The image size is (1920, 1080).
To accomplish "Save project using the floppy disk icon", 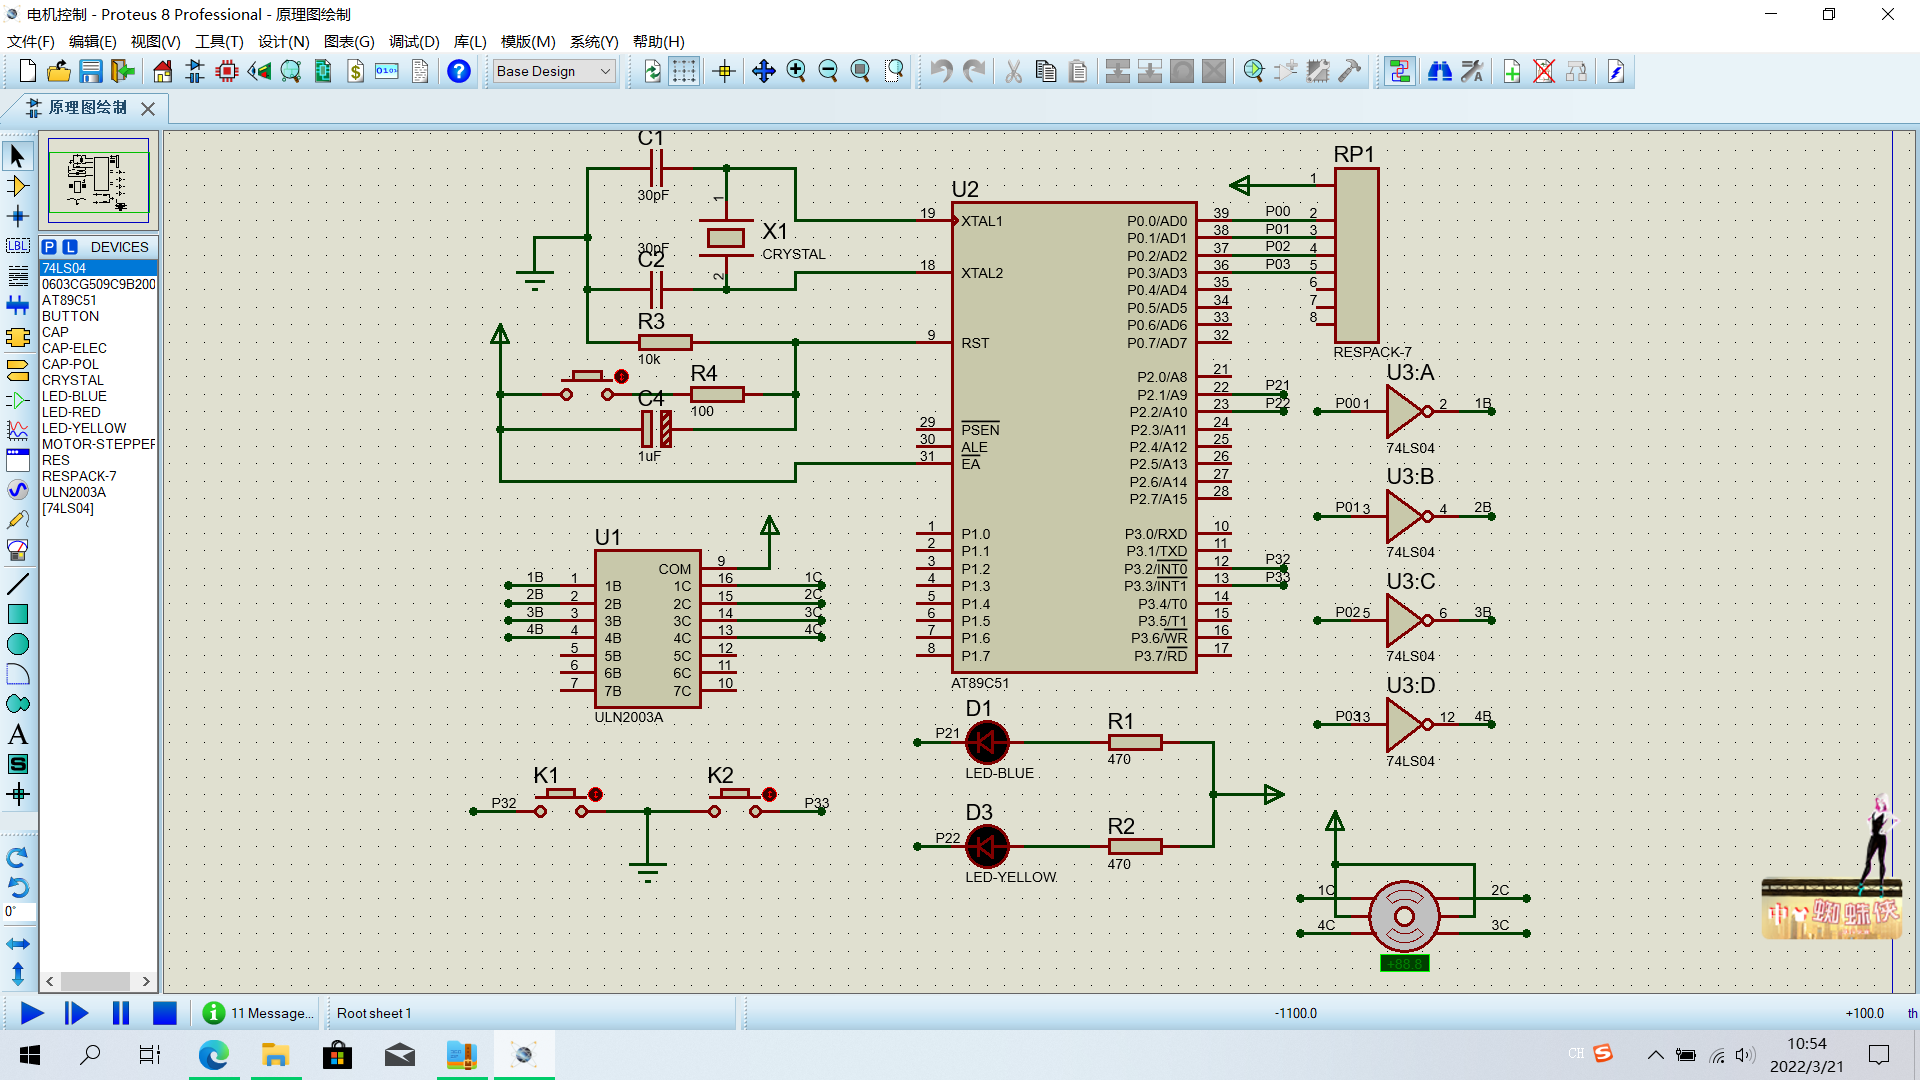I will [91, 71].
